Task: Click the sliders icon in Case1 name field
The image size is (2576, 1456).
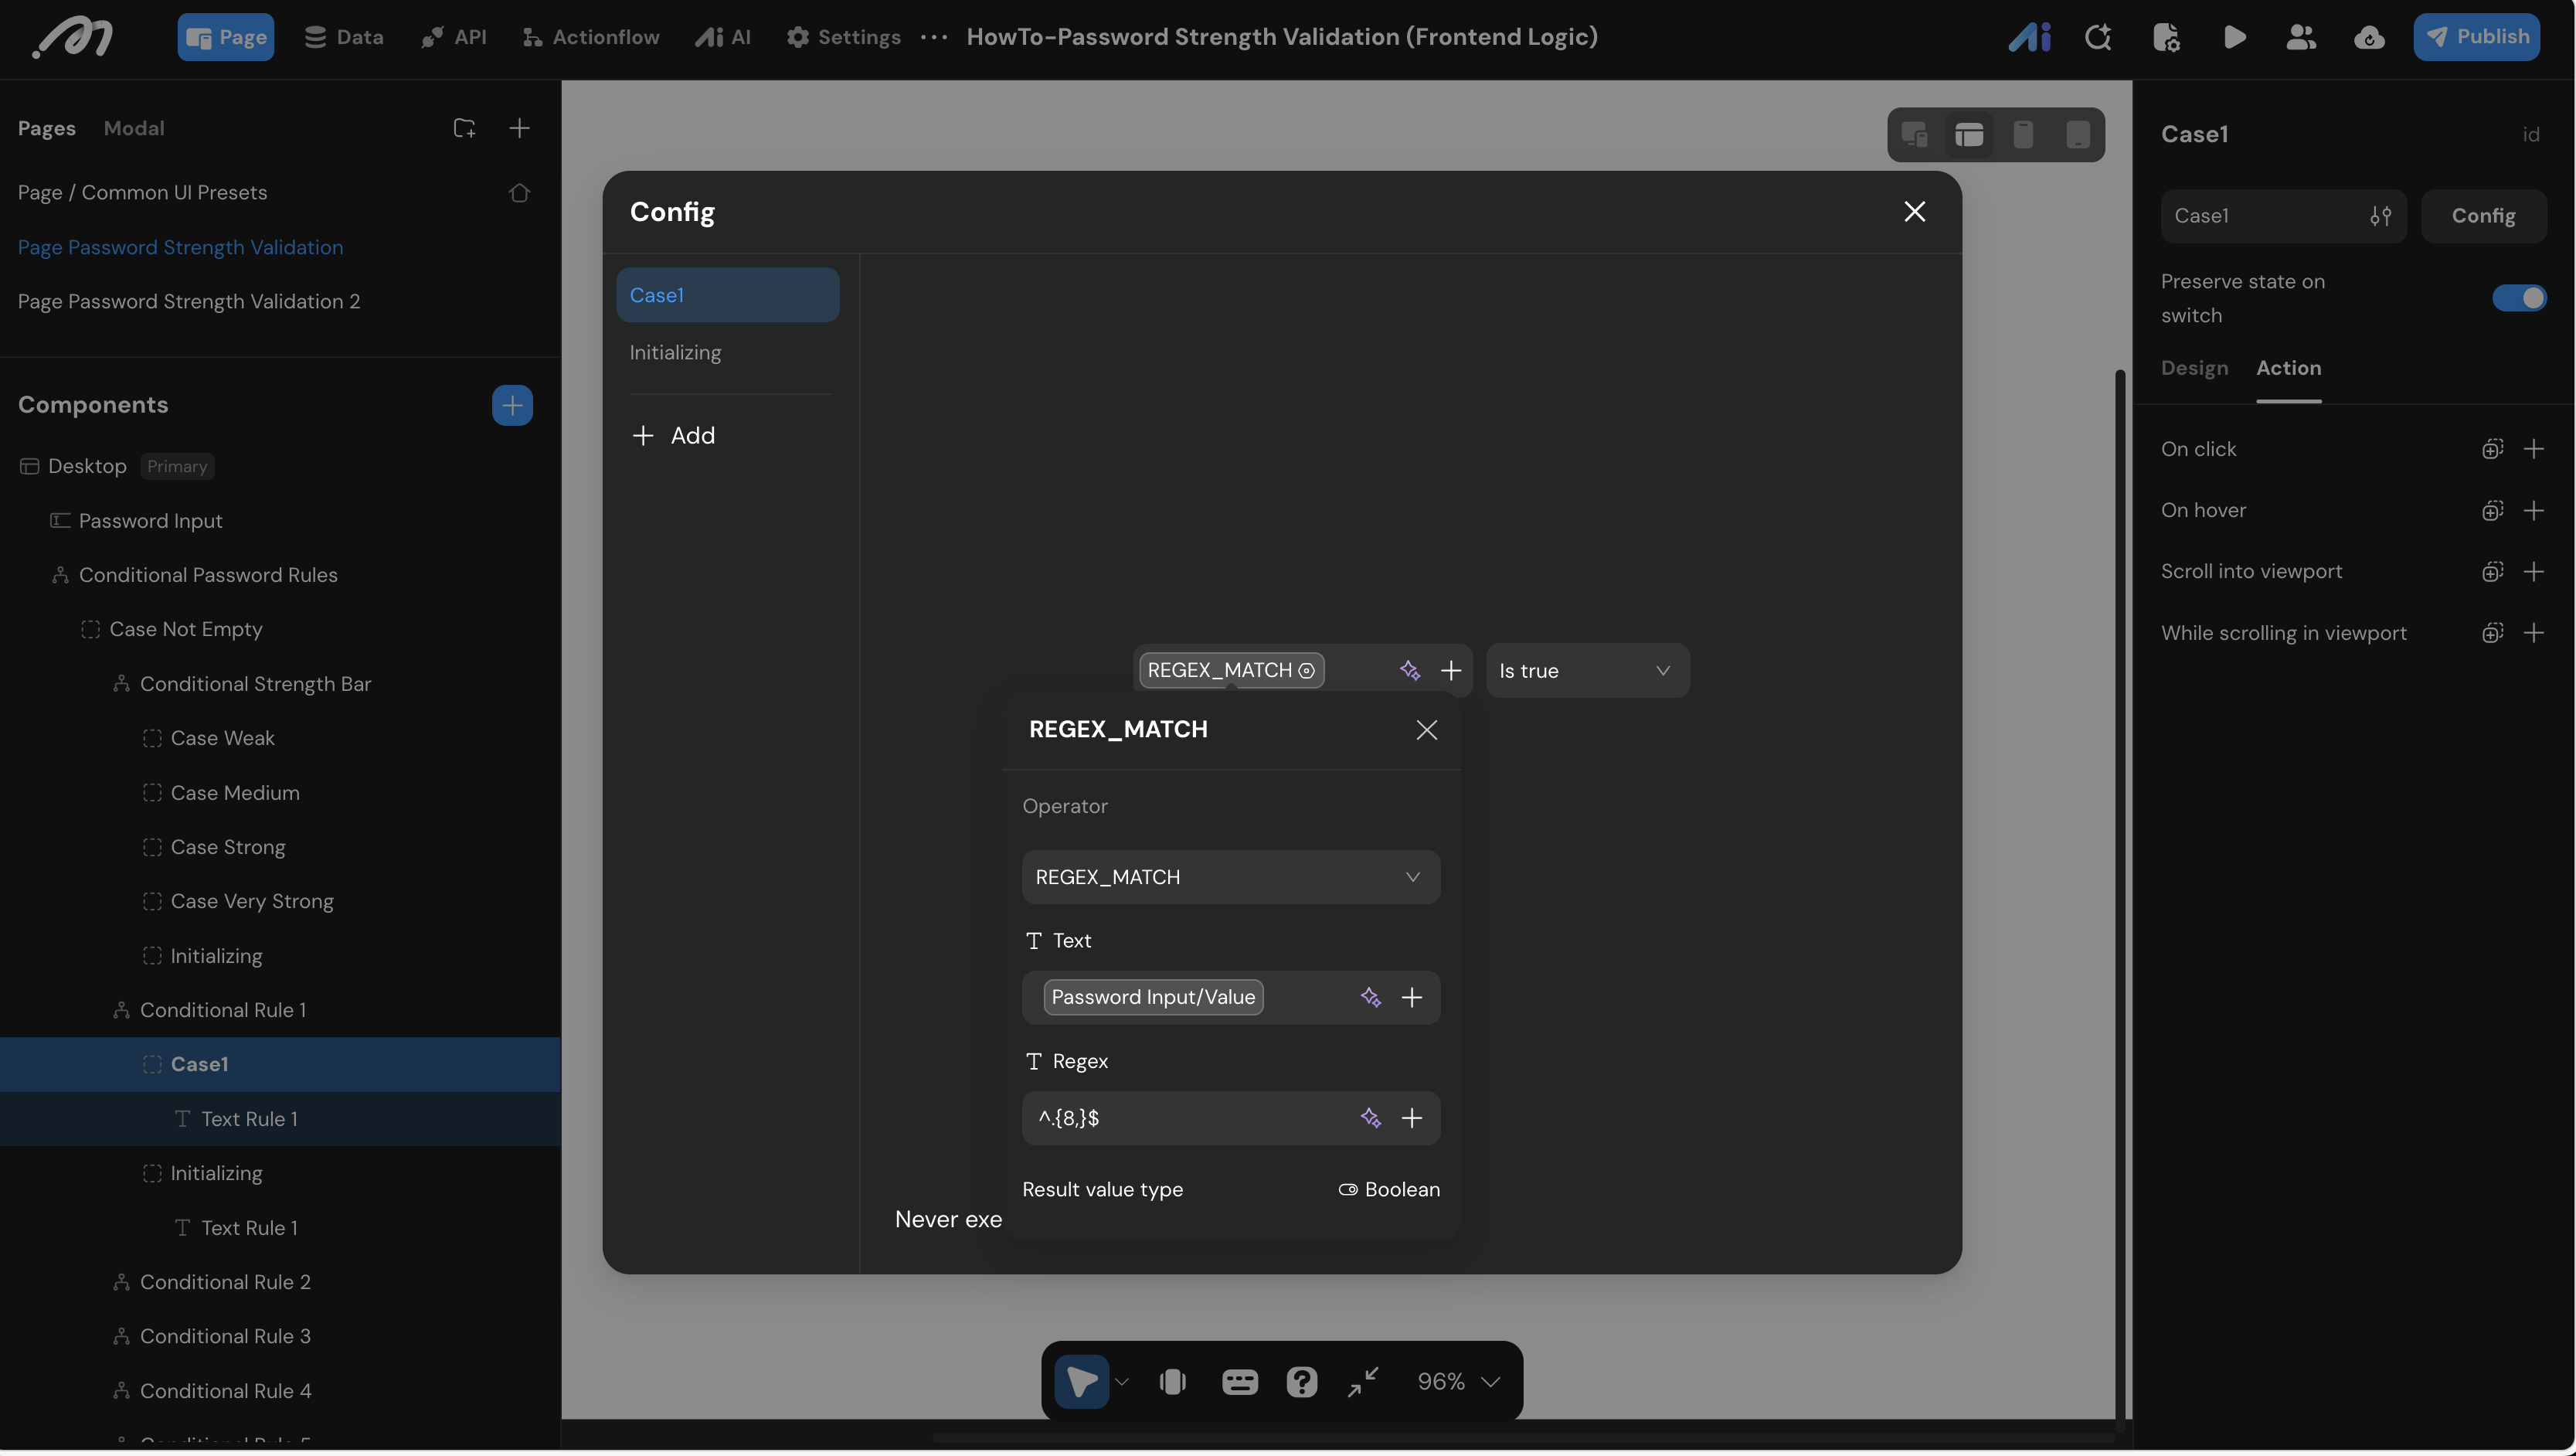Action: pyautogui.click(x=2380, y=216)
